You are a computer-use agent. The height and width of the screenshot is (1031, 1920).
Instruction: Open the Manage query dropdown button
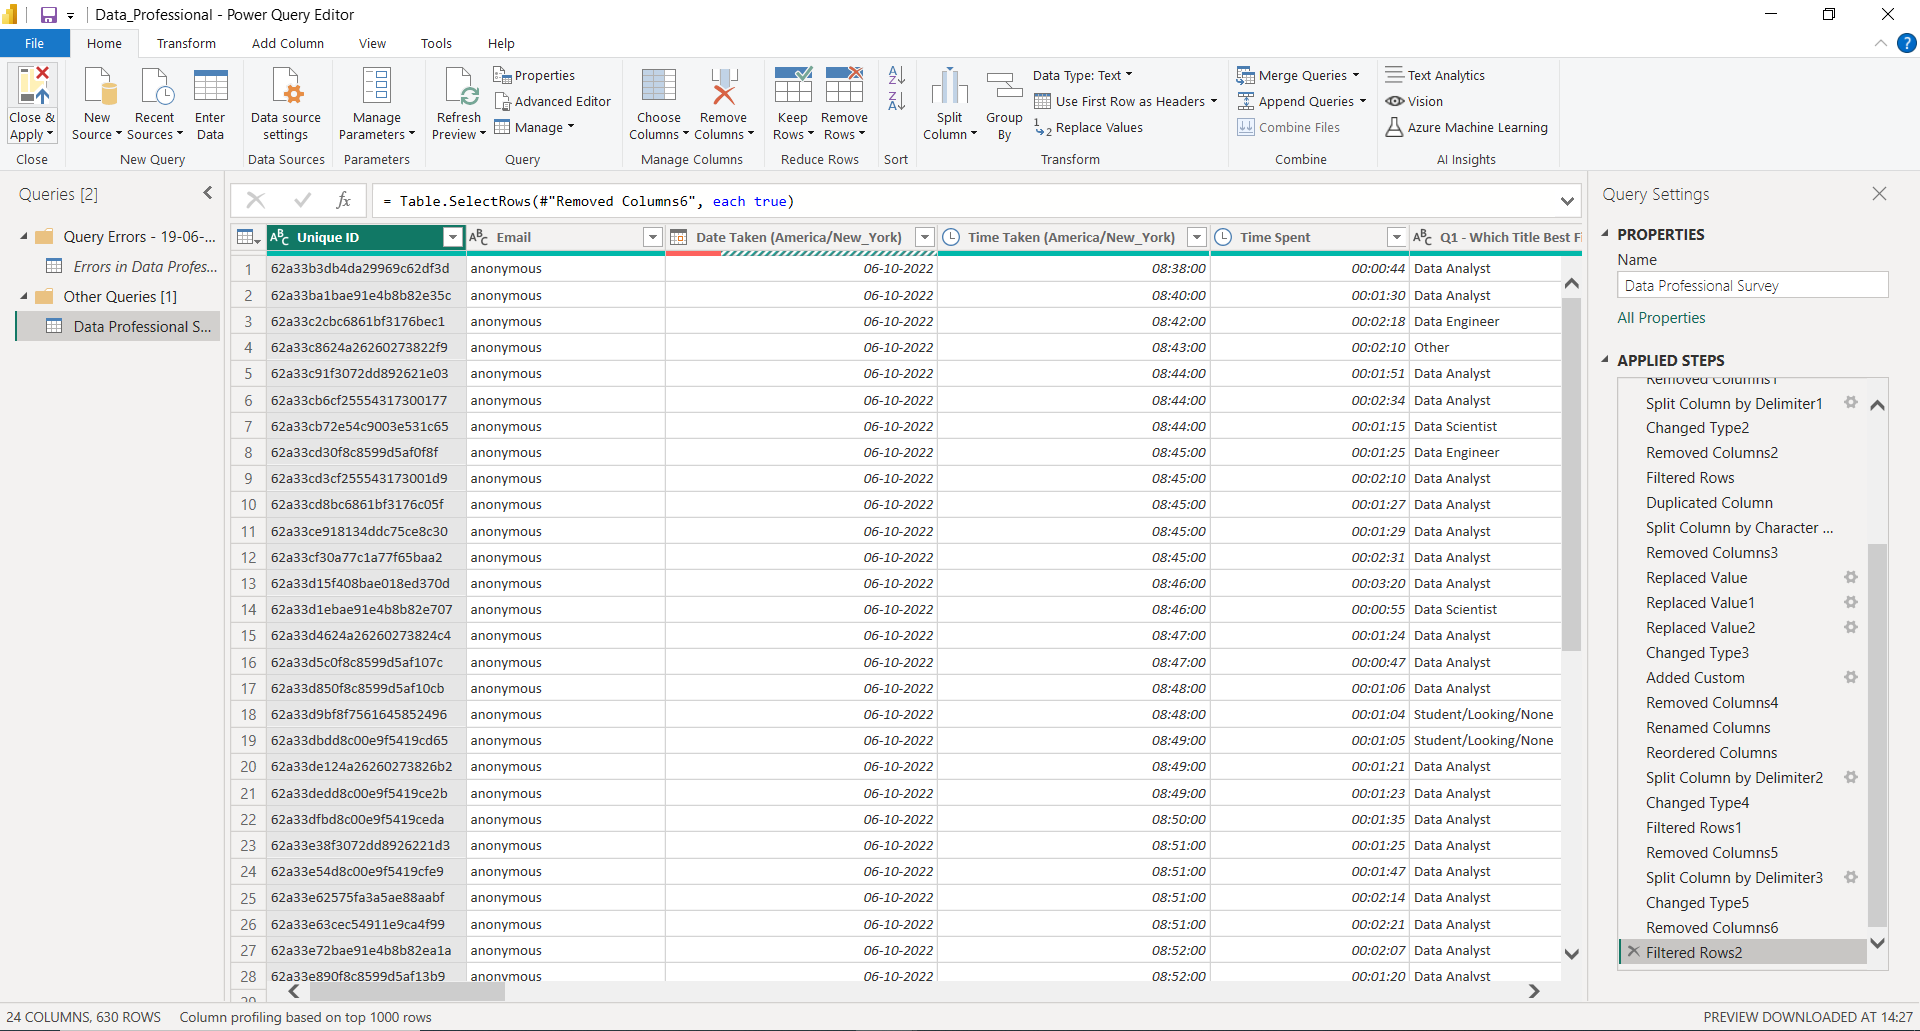click(x=535, y=128)
